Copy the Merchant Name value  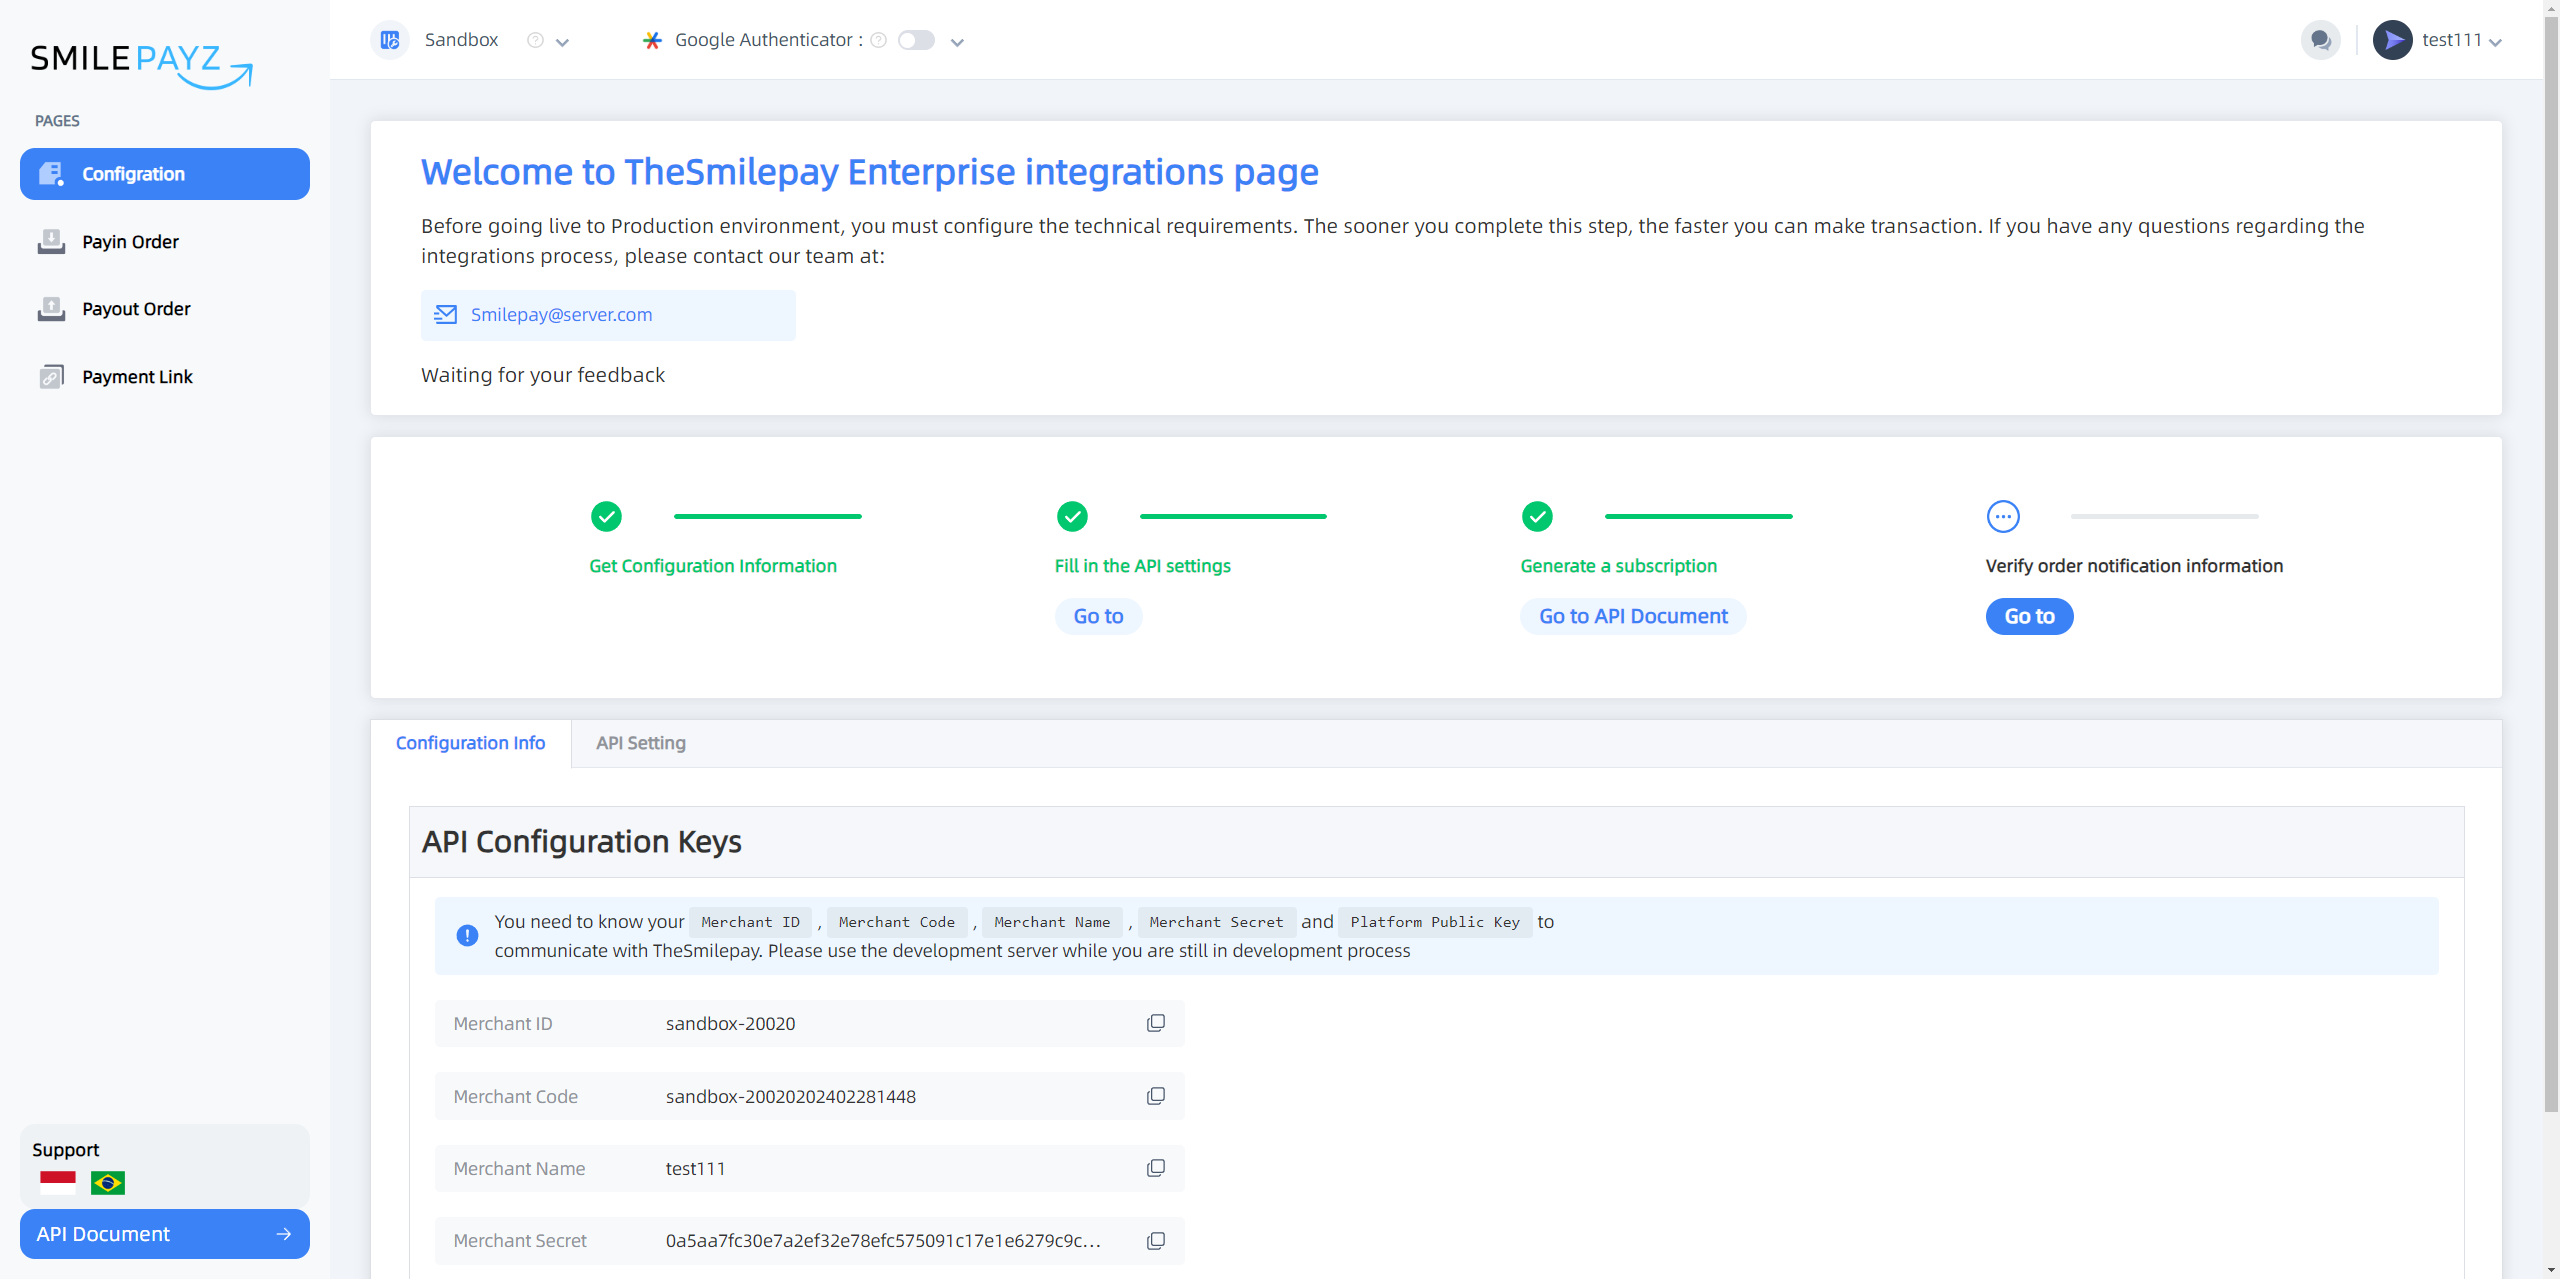[x=1155, y=1168]
